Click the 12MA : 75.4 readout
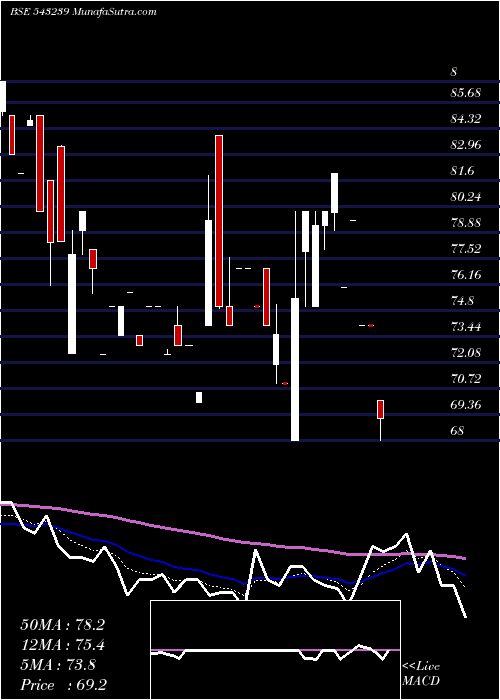The height and width of the screenshot is (700, 500). tap(62, 645)
